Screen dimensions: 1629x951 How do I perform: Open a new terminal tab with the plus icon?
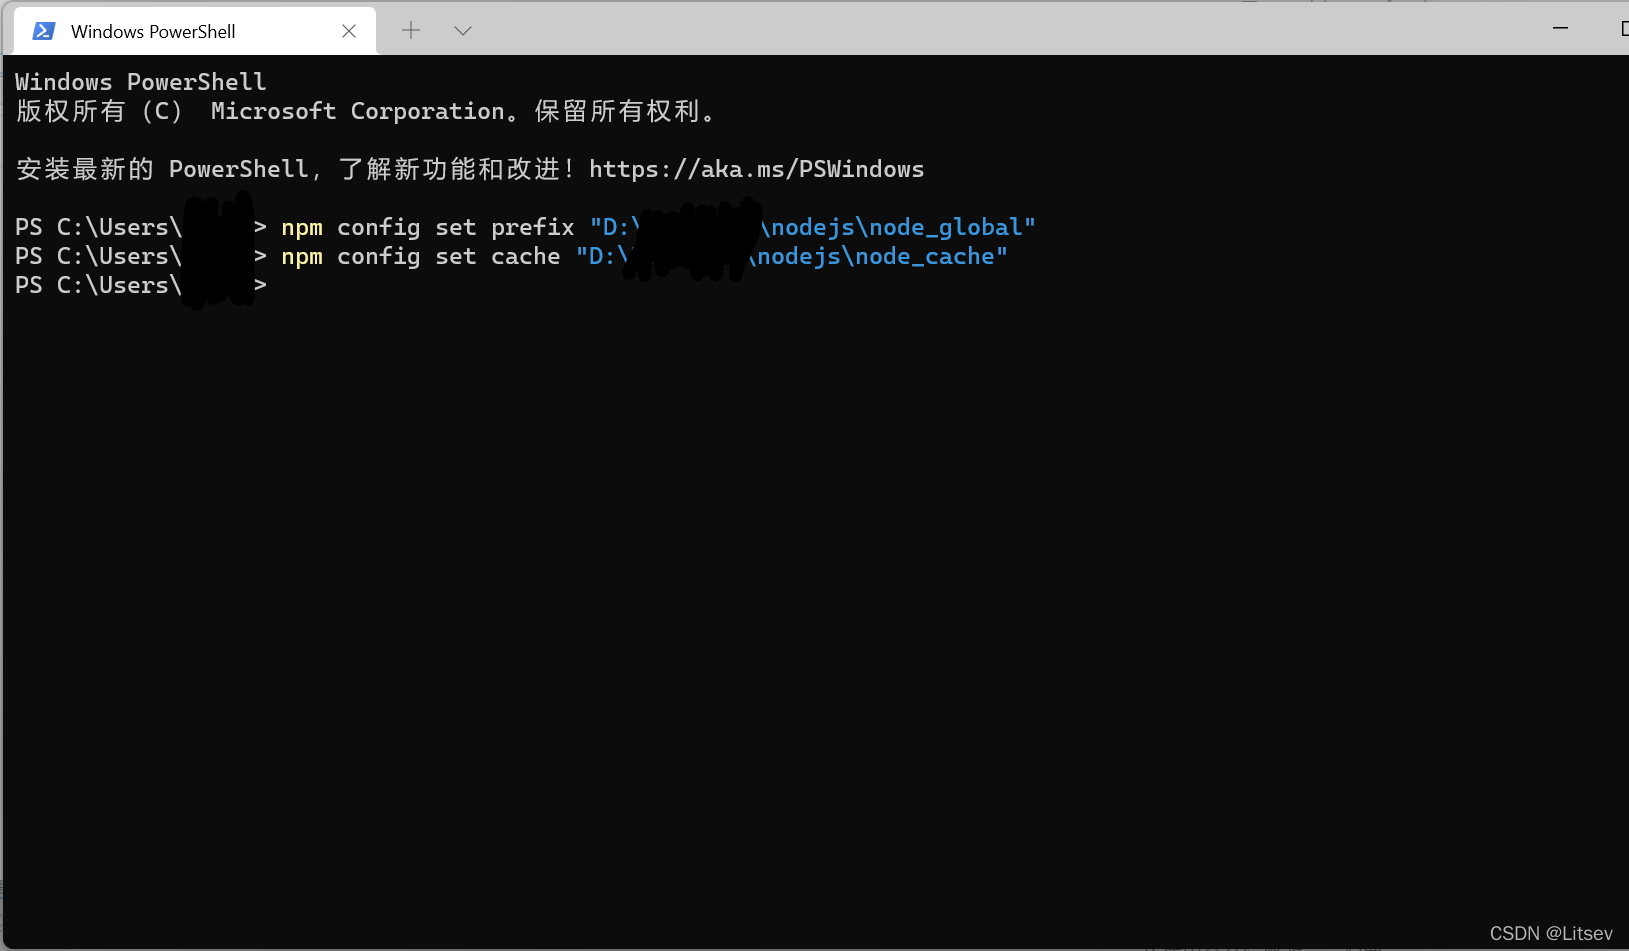tap(410, 30)
